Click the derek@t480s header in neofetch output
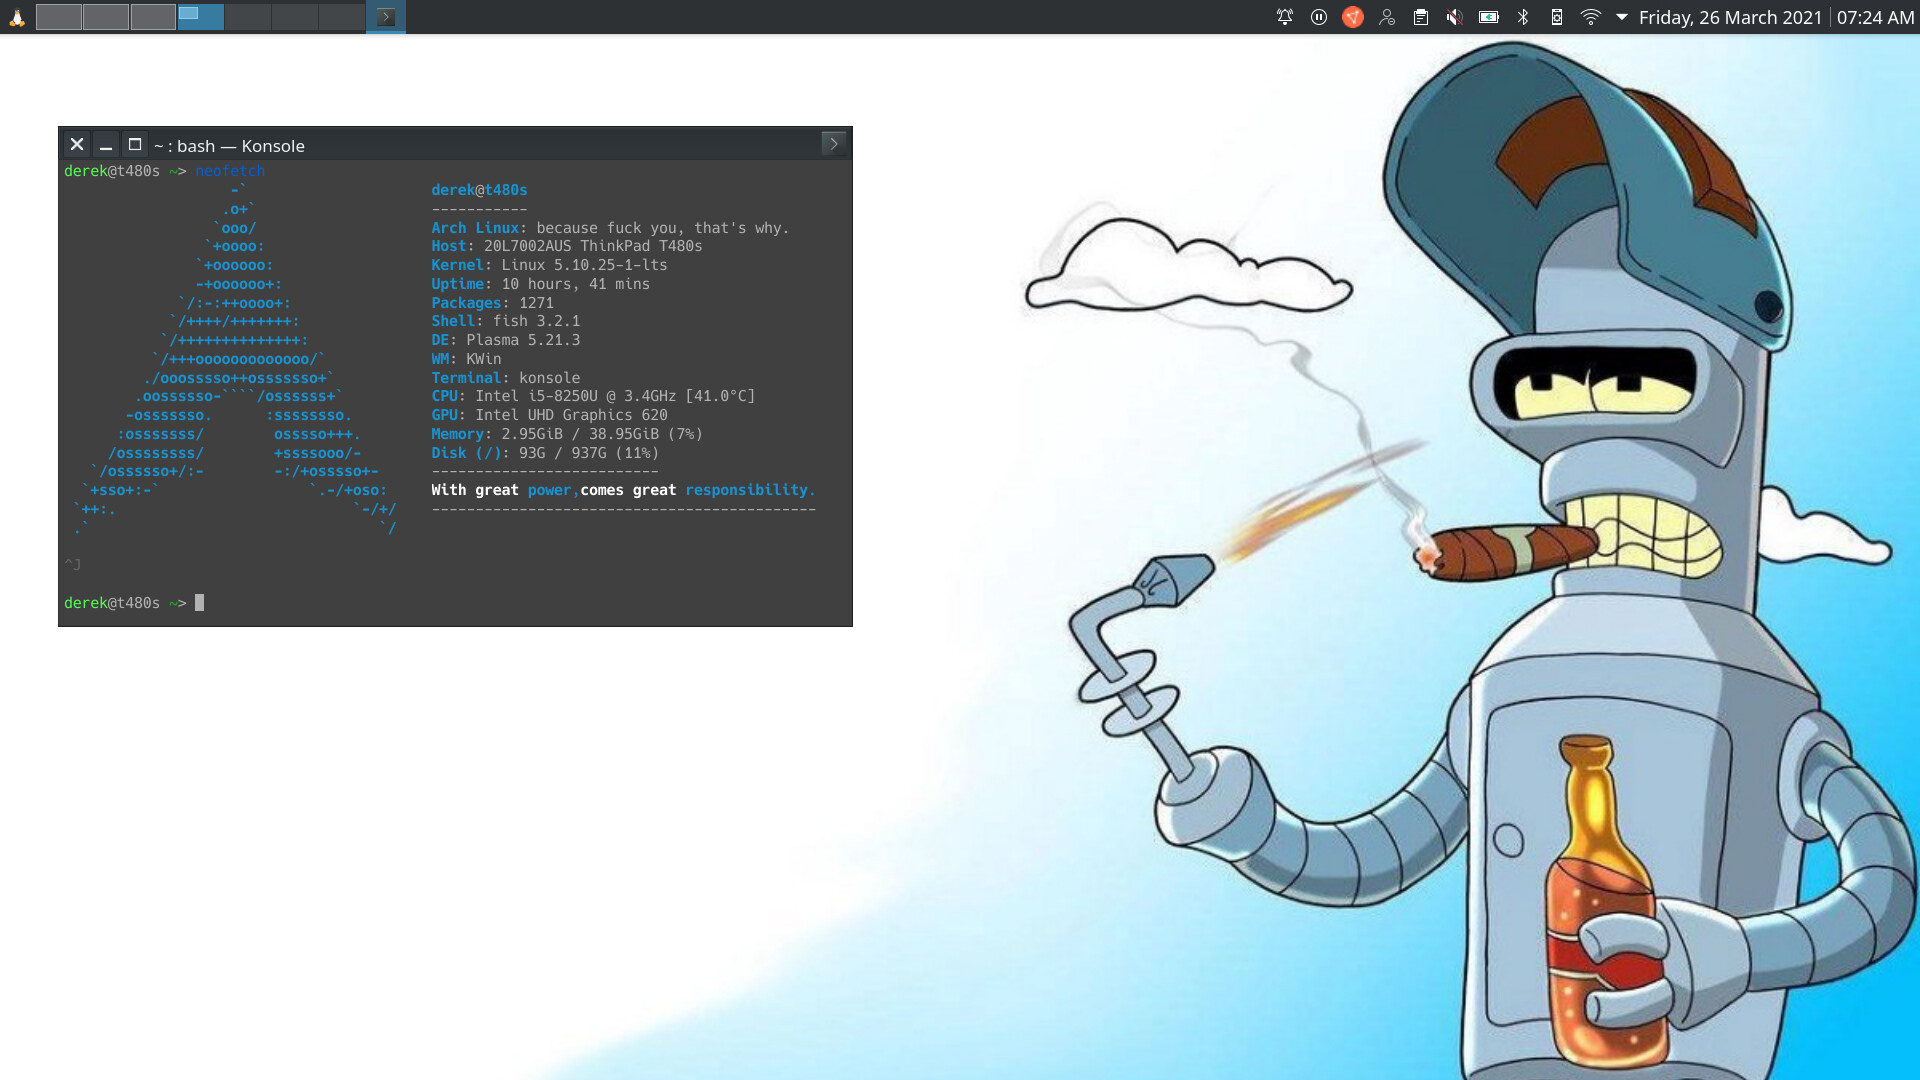Screen dimensions: 1920x1080 pyautogui.click(x=479, y=190)
